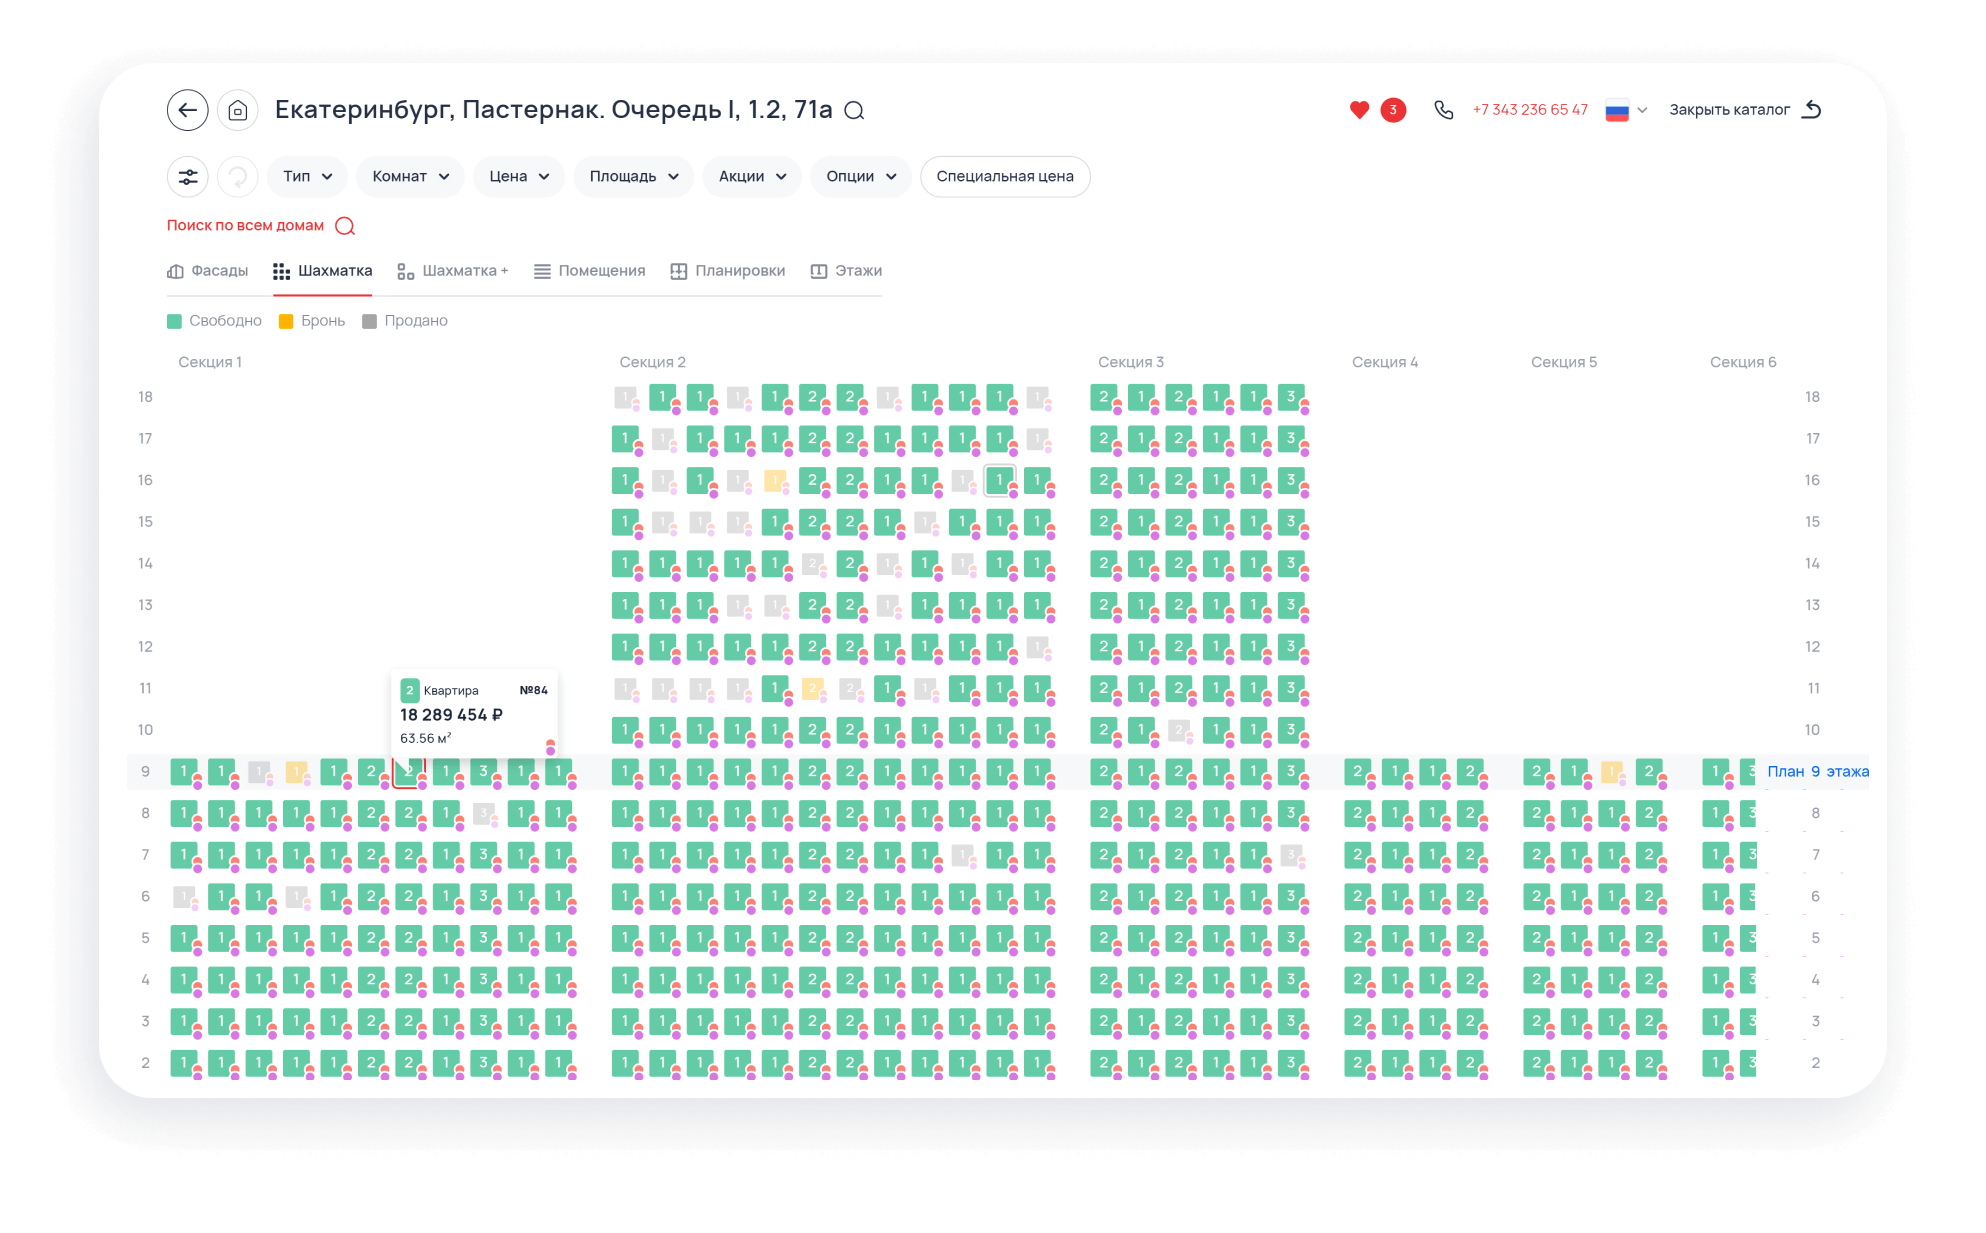Toggle the yellow 'Бронь' legend filter
The height and width of the screenshot is (1233, 1986).
(312, 321)
